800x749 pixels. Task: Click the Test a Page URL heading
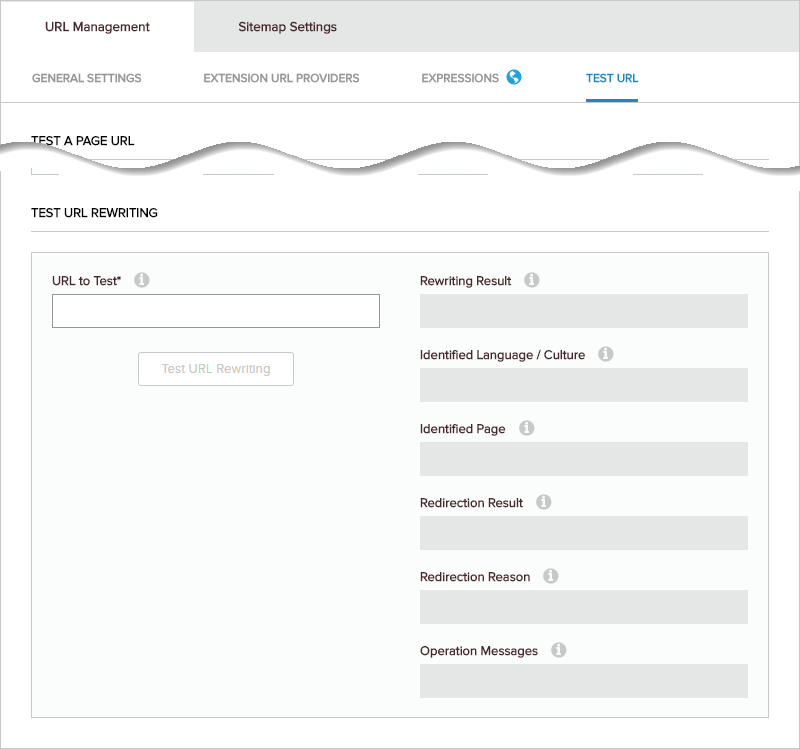(x=83, y=141)
